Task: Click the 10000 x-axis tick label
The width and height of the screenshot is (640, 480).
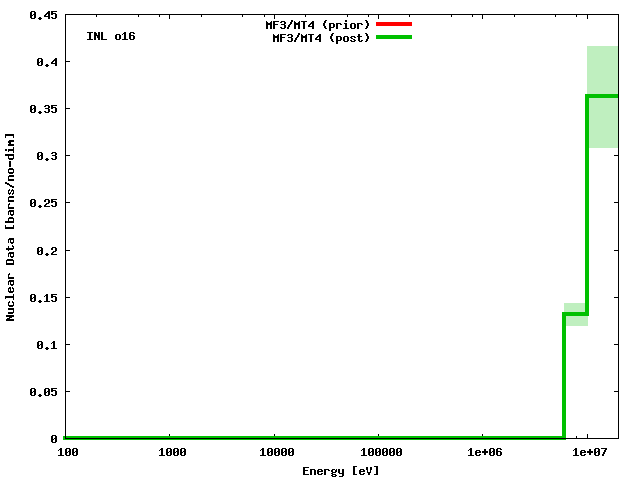Action: 276,452
